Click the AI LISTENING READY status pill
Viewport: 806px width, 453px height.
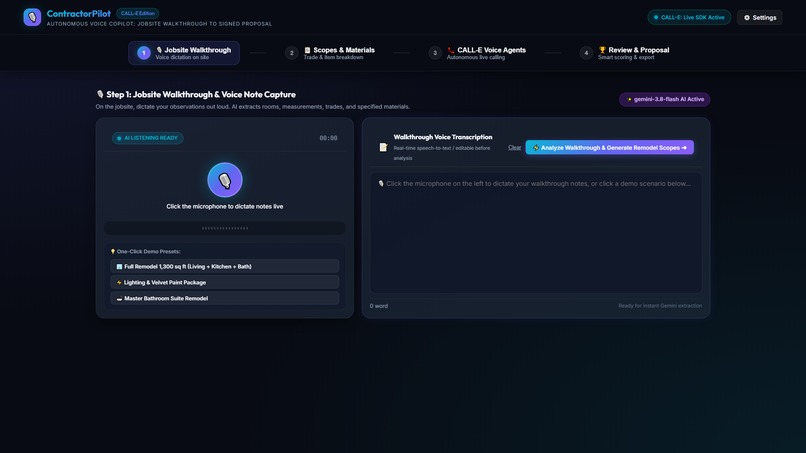(x=148, y=138)
